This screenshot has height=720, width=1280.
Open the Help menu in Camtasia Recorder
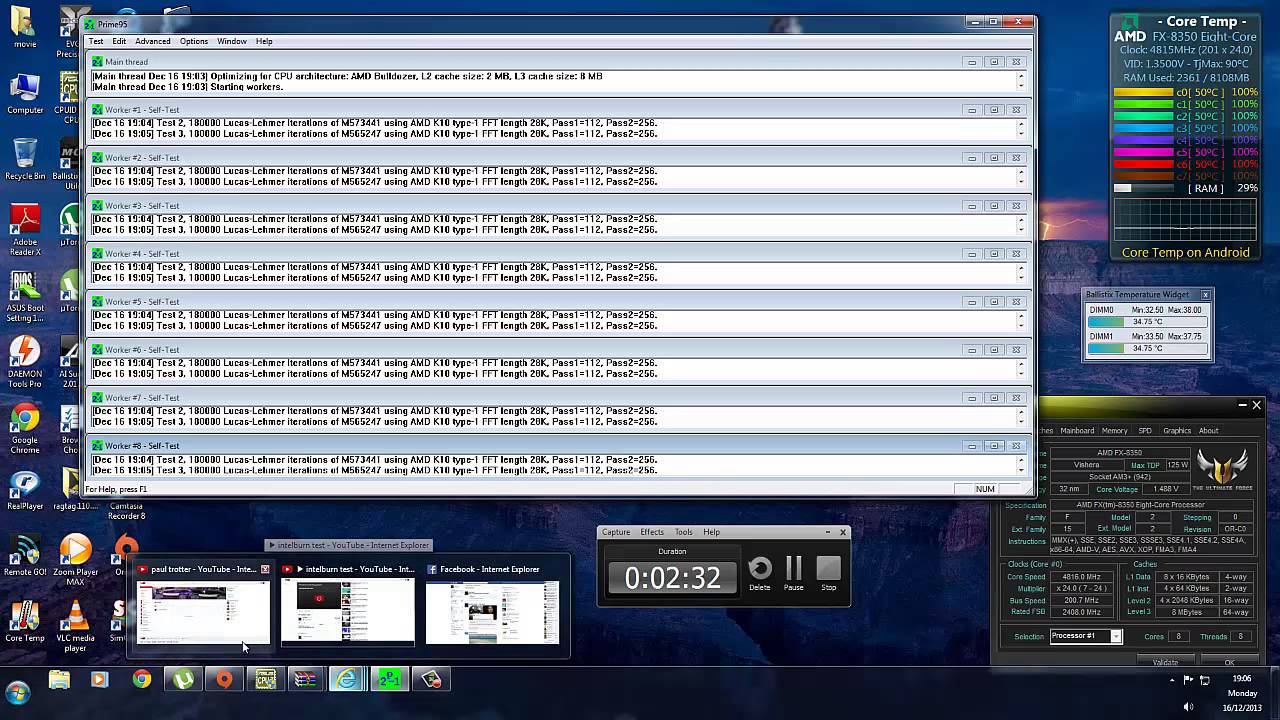click(x=711, y=532)
